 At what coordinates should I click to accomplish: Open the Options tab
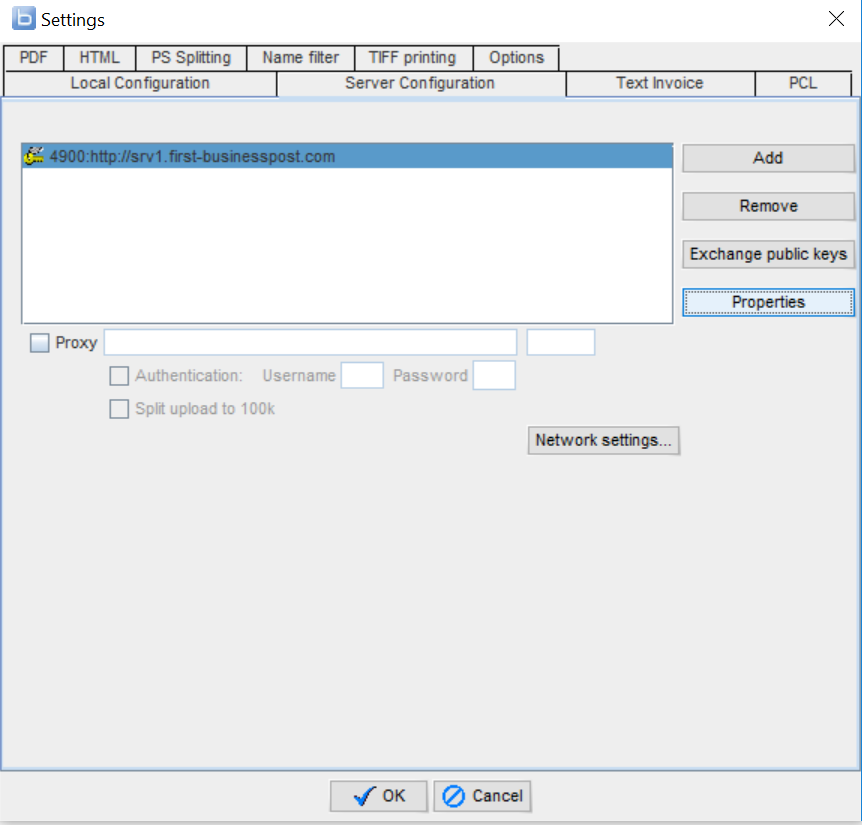pos(516,58)
